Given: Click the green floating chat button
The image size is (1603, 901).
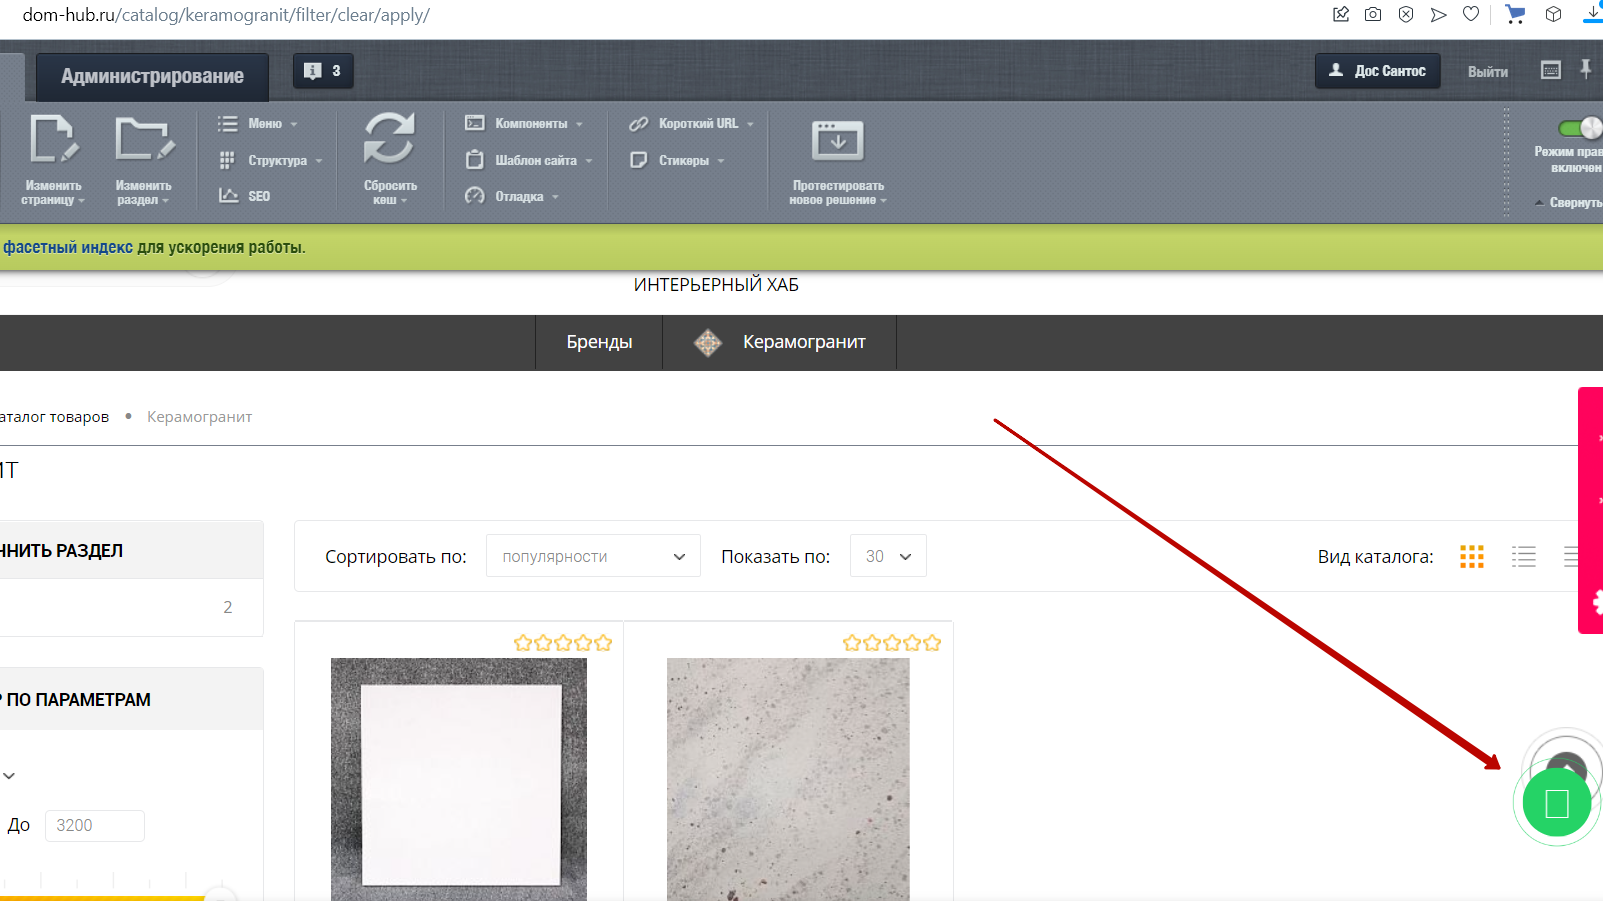Looking at the screenshot, I should pyautogui.click(x=1556, y=803).
